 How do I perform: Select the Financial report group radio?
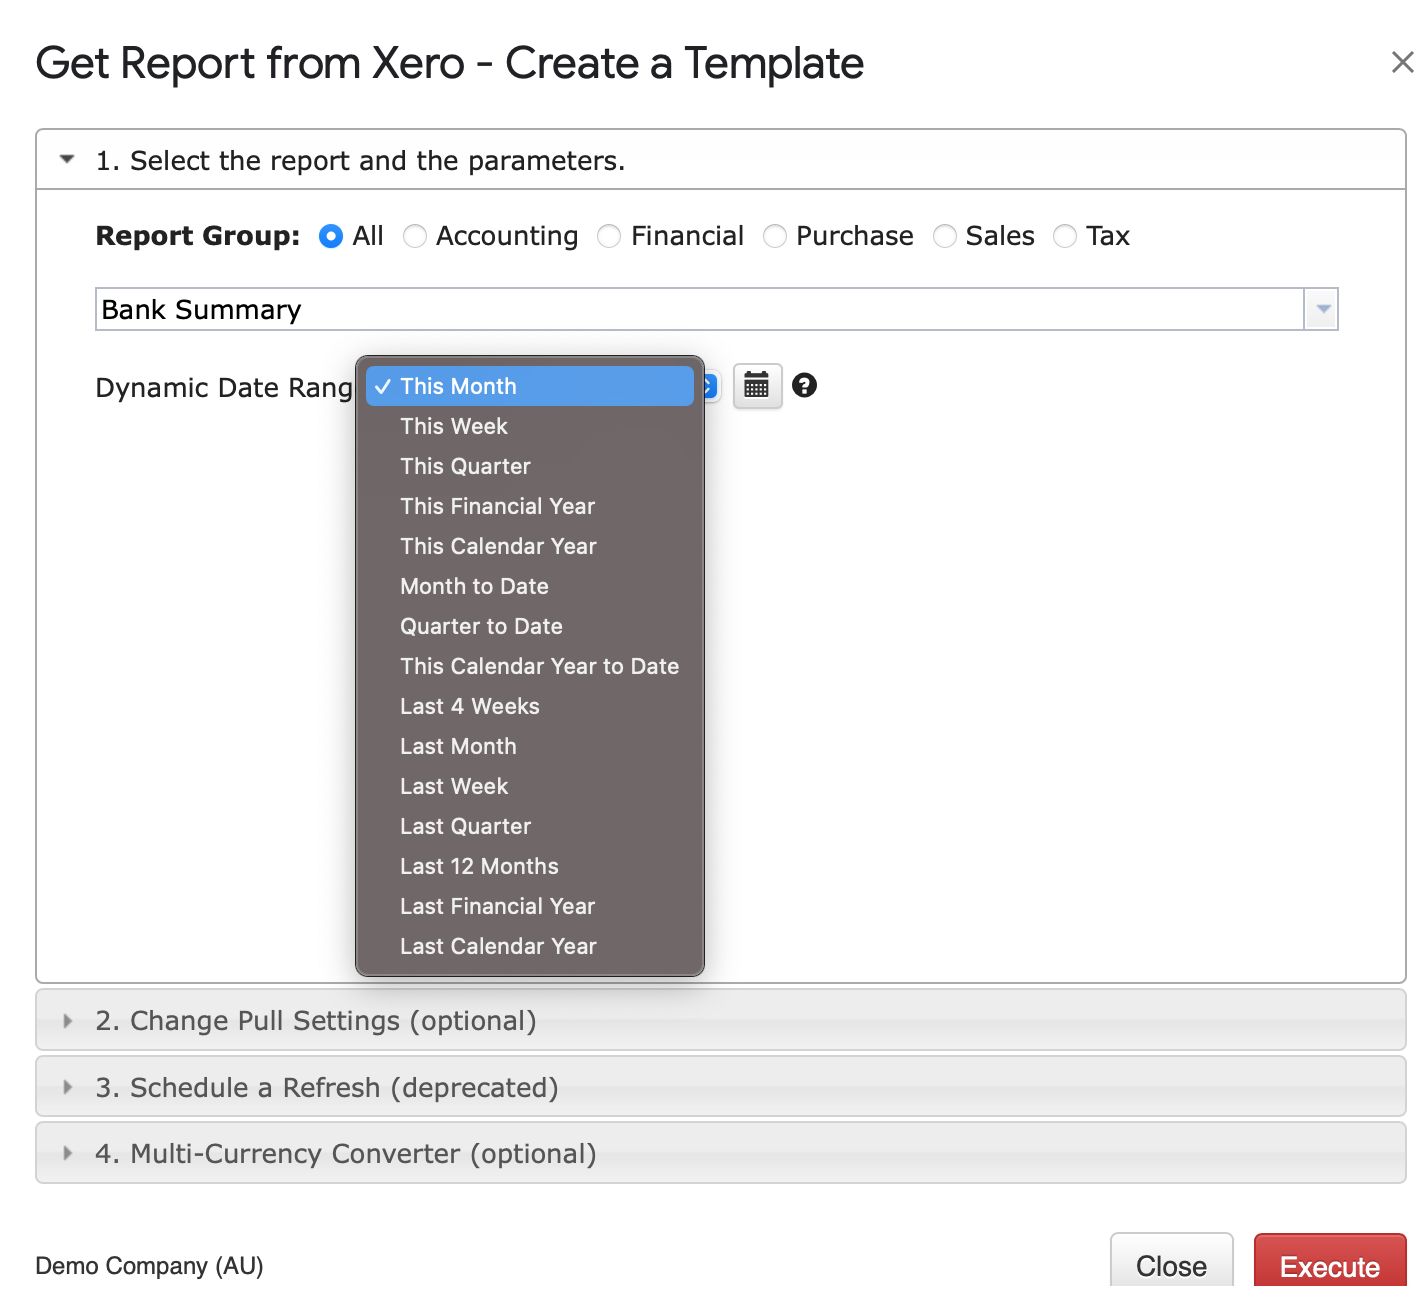[609, 237]
